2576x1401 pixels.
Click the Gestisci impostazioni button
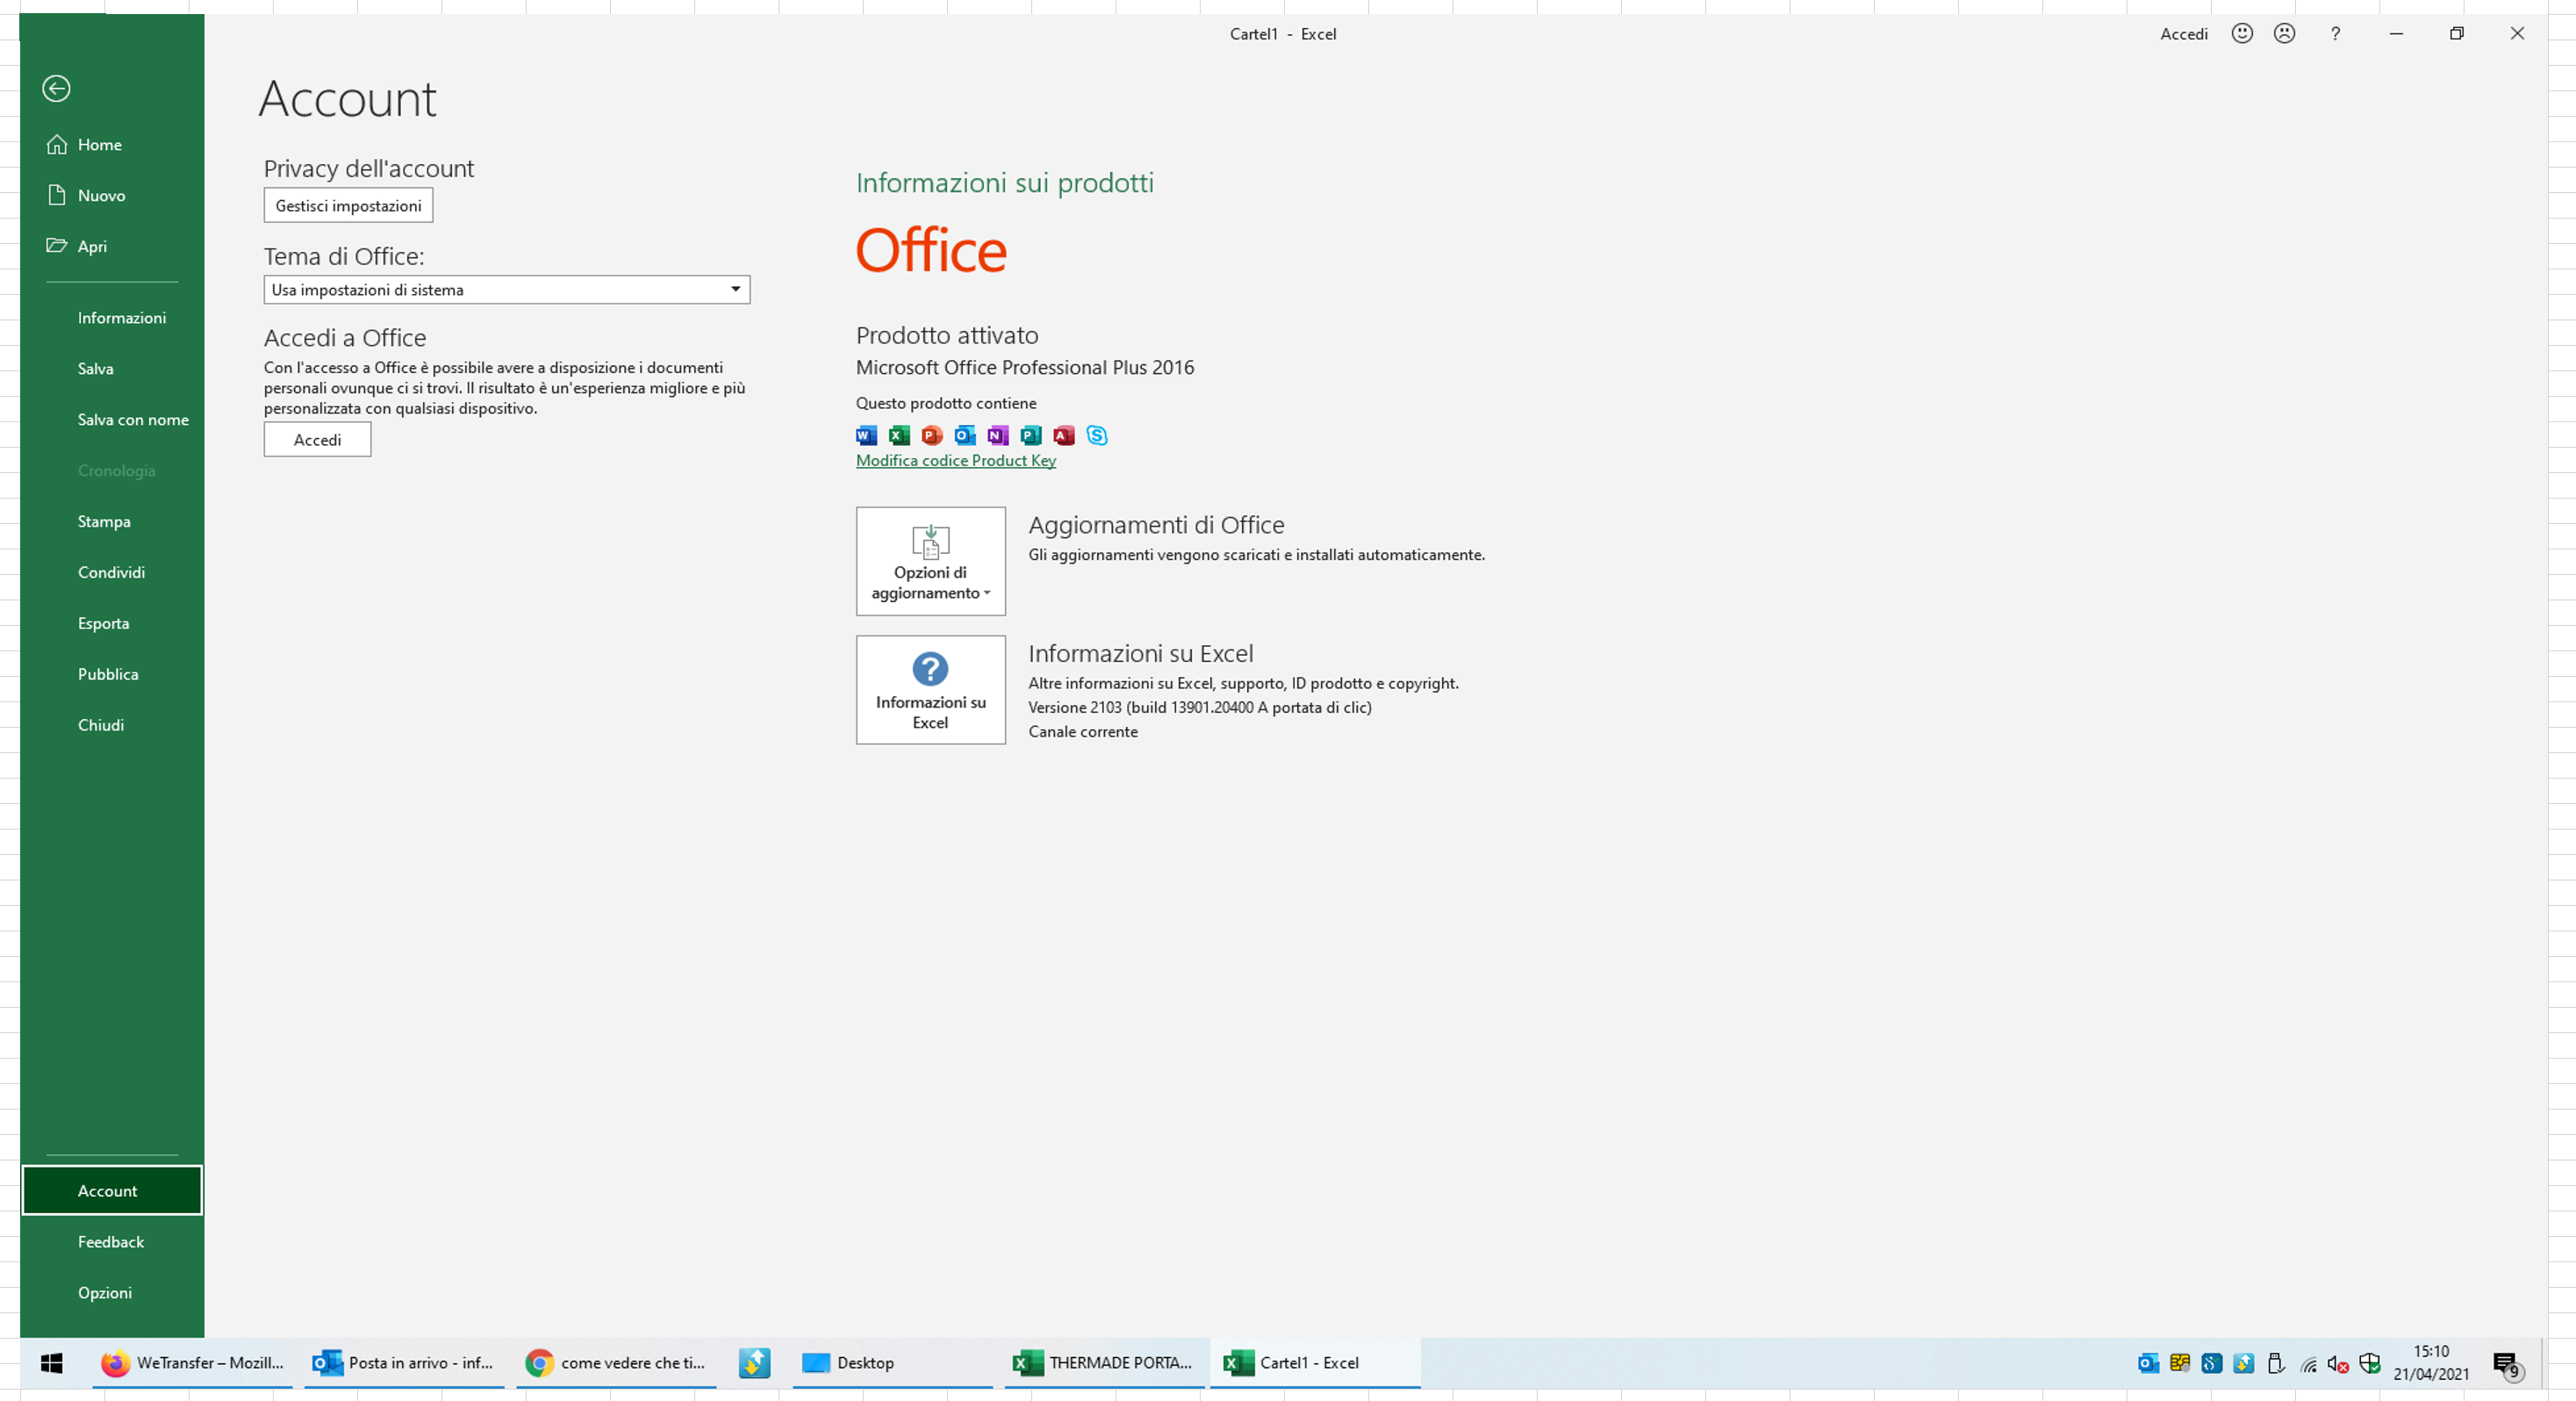coord(348,206)
